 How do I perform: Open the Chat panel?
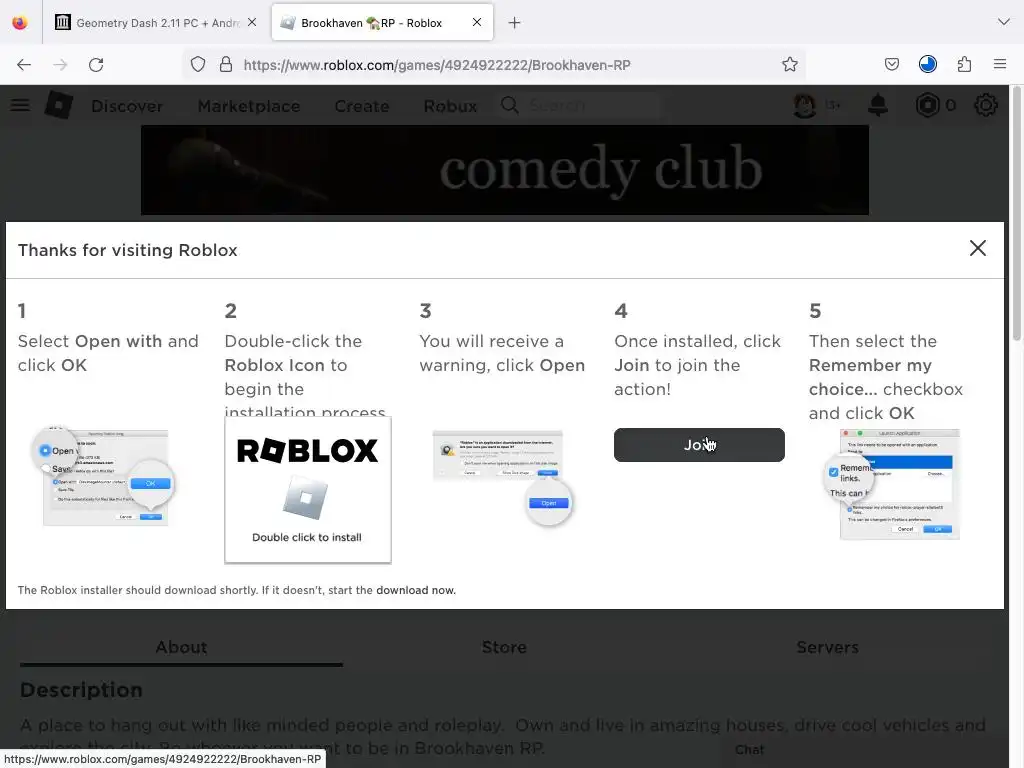750,750
